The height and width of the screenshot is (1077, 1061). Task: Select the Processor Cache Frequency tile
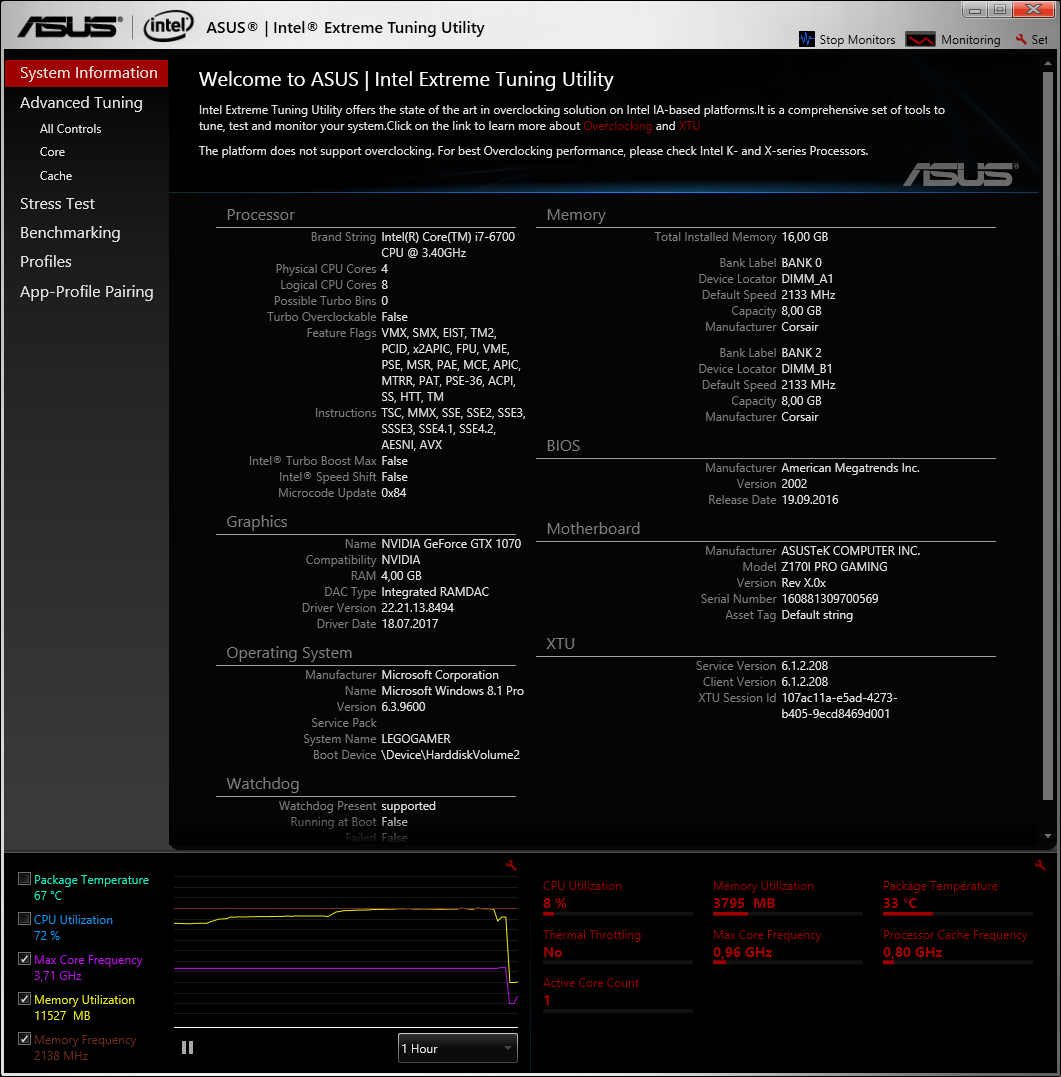tap(958, 945)
